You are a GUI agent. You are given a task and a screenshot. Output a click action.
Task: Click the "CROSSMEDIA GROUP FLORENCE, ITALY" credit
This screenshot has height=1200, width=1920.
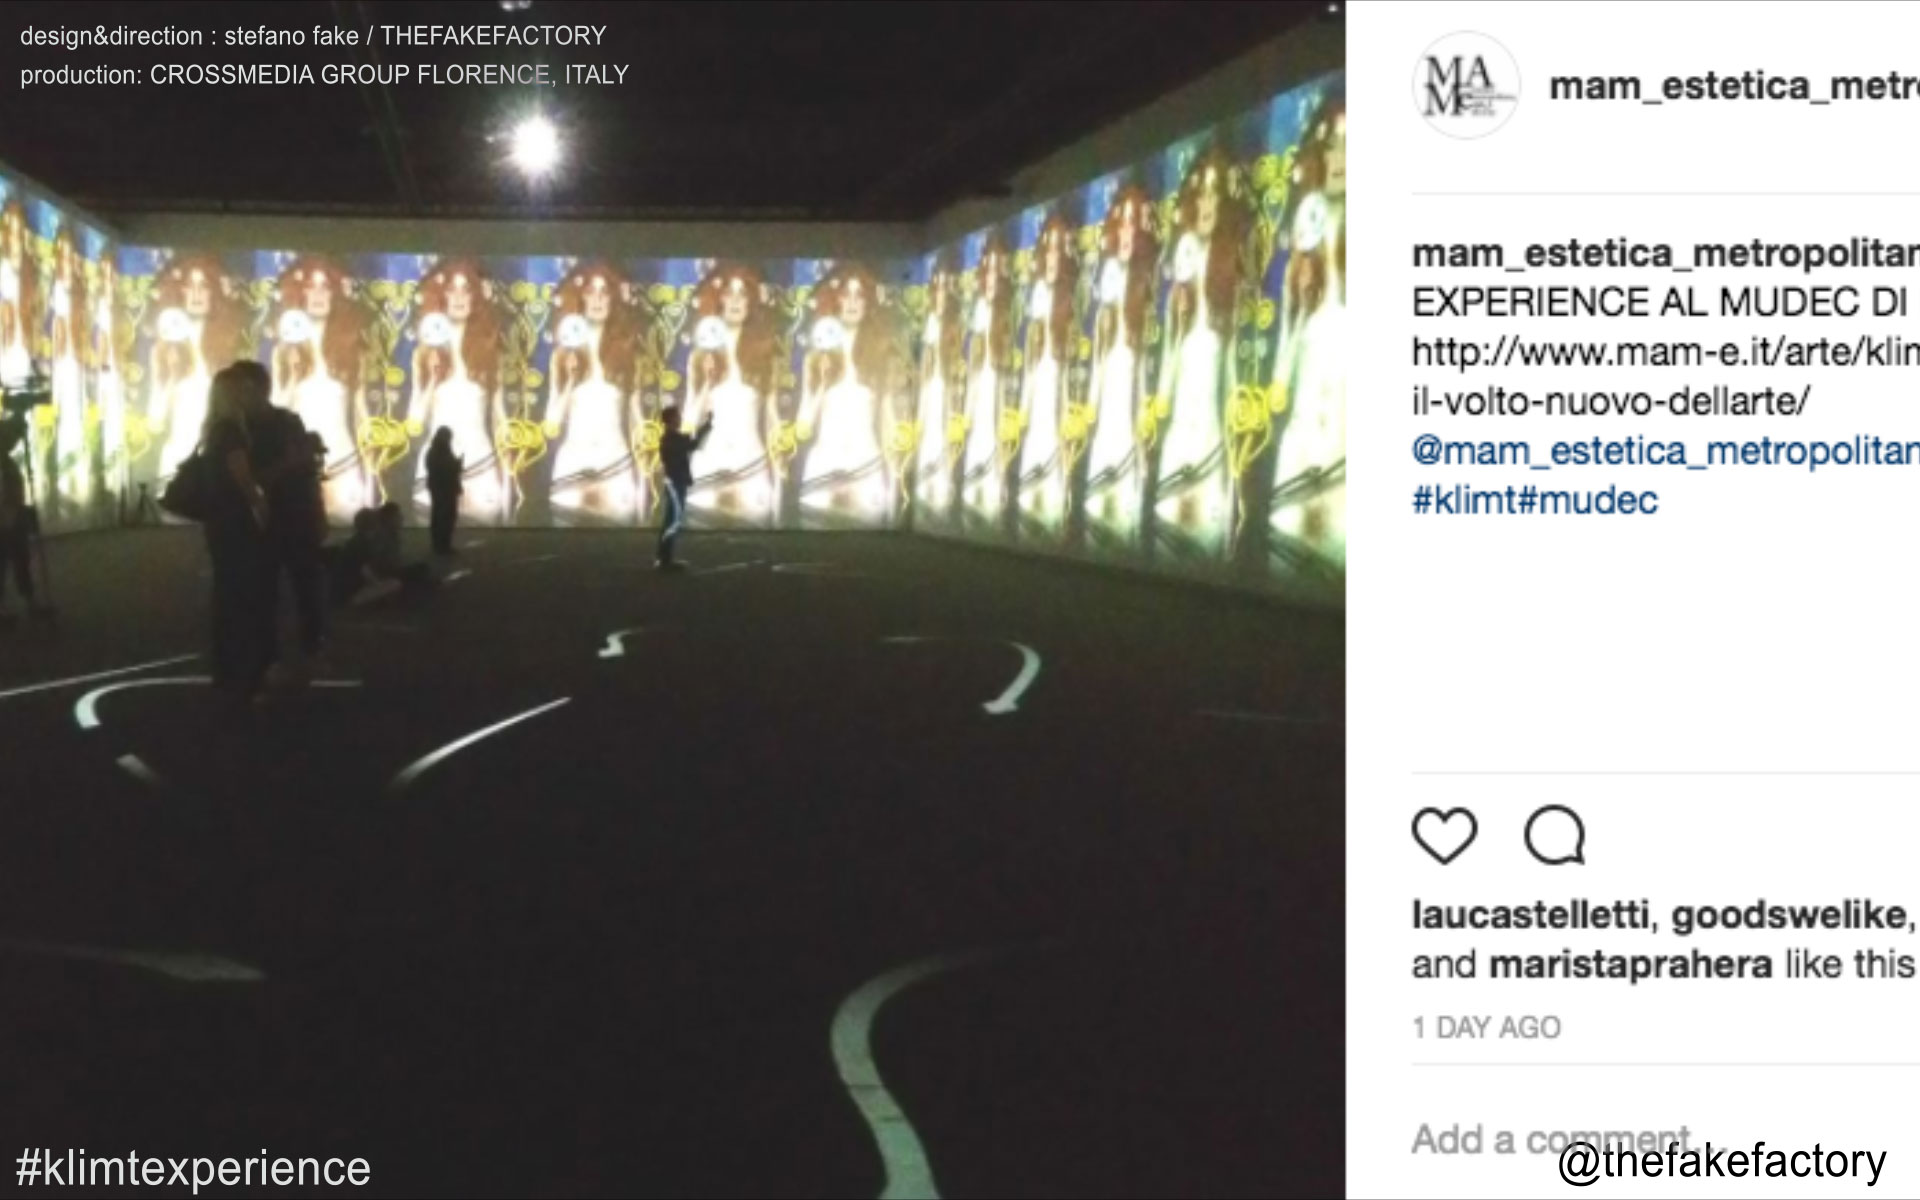389,75
